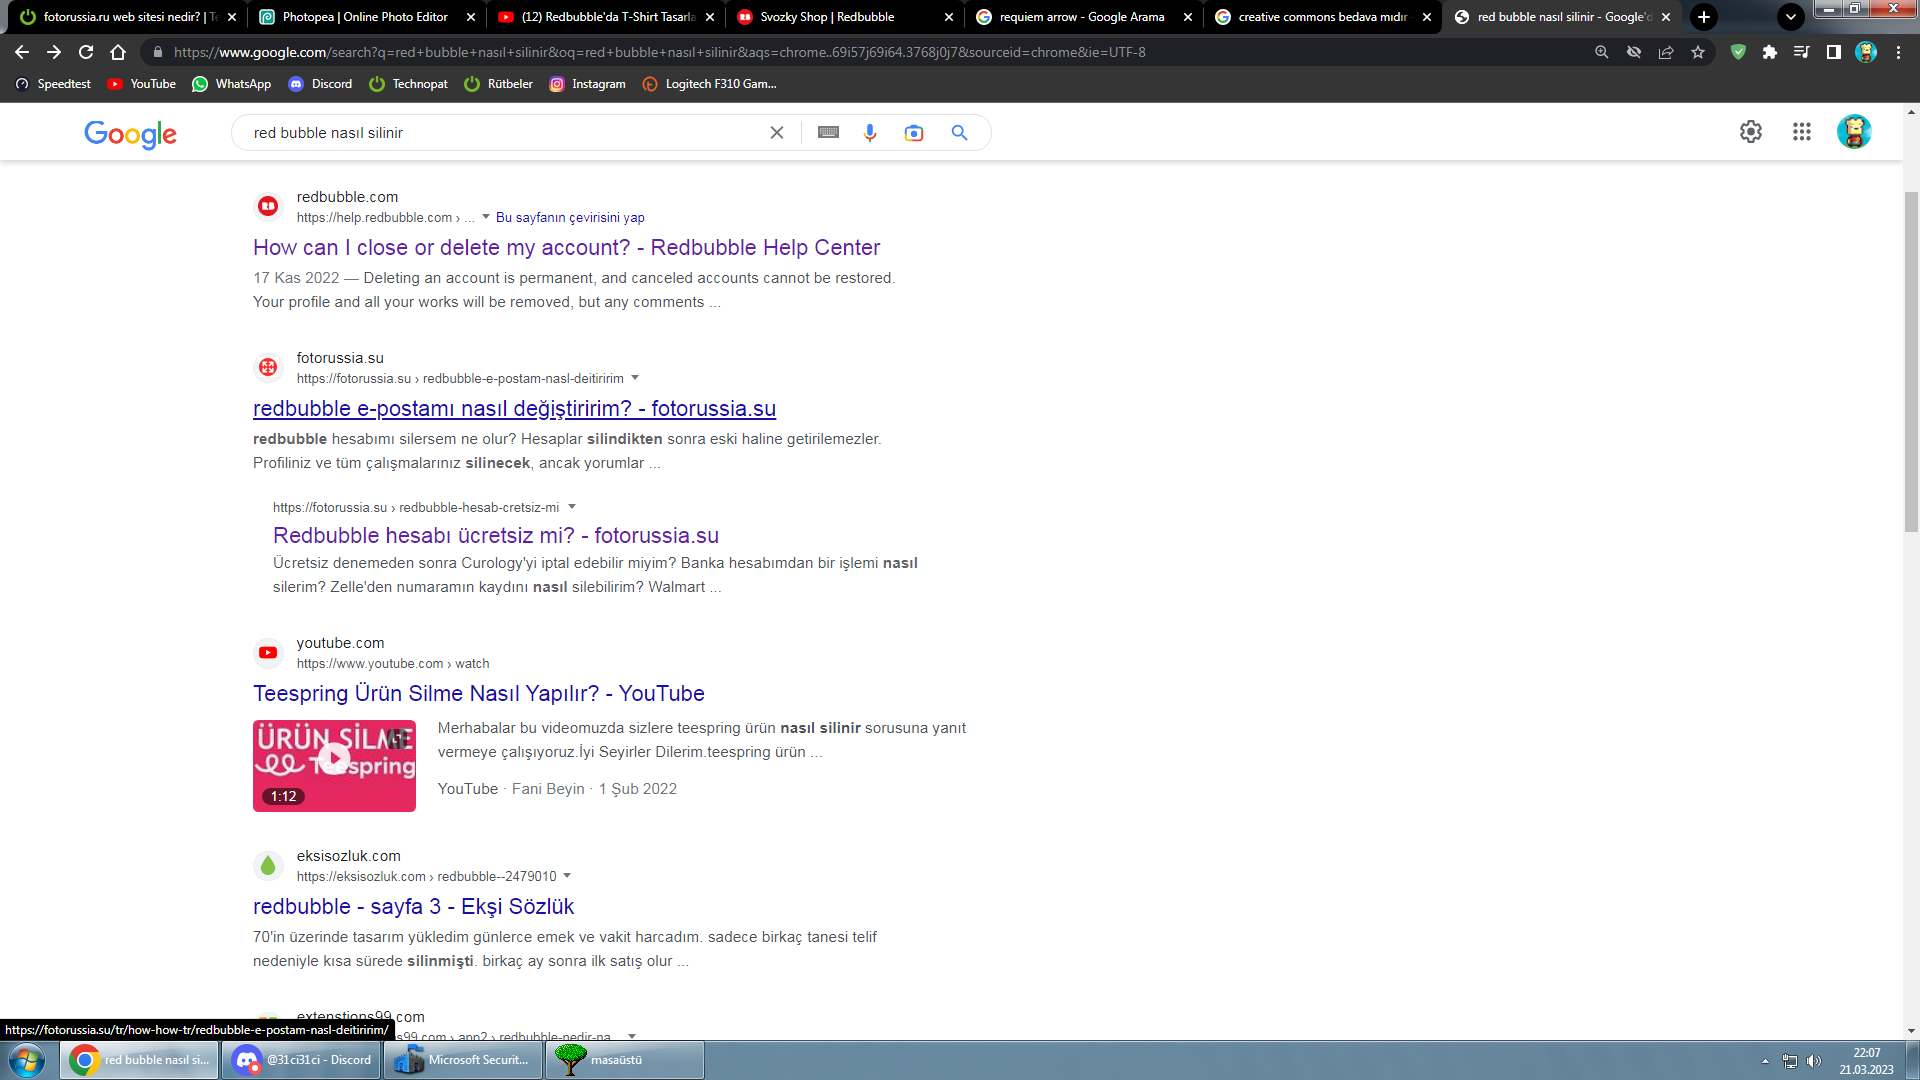Expand options arrow for eksisozluk.com result
1920x1080 pixels.
(567, 876)
